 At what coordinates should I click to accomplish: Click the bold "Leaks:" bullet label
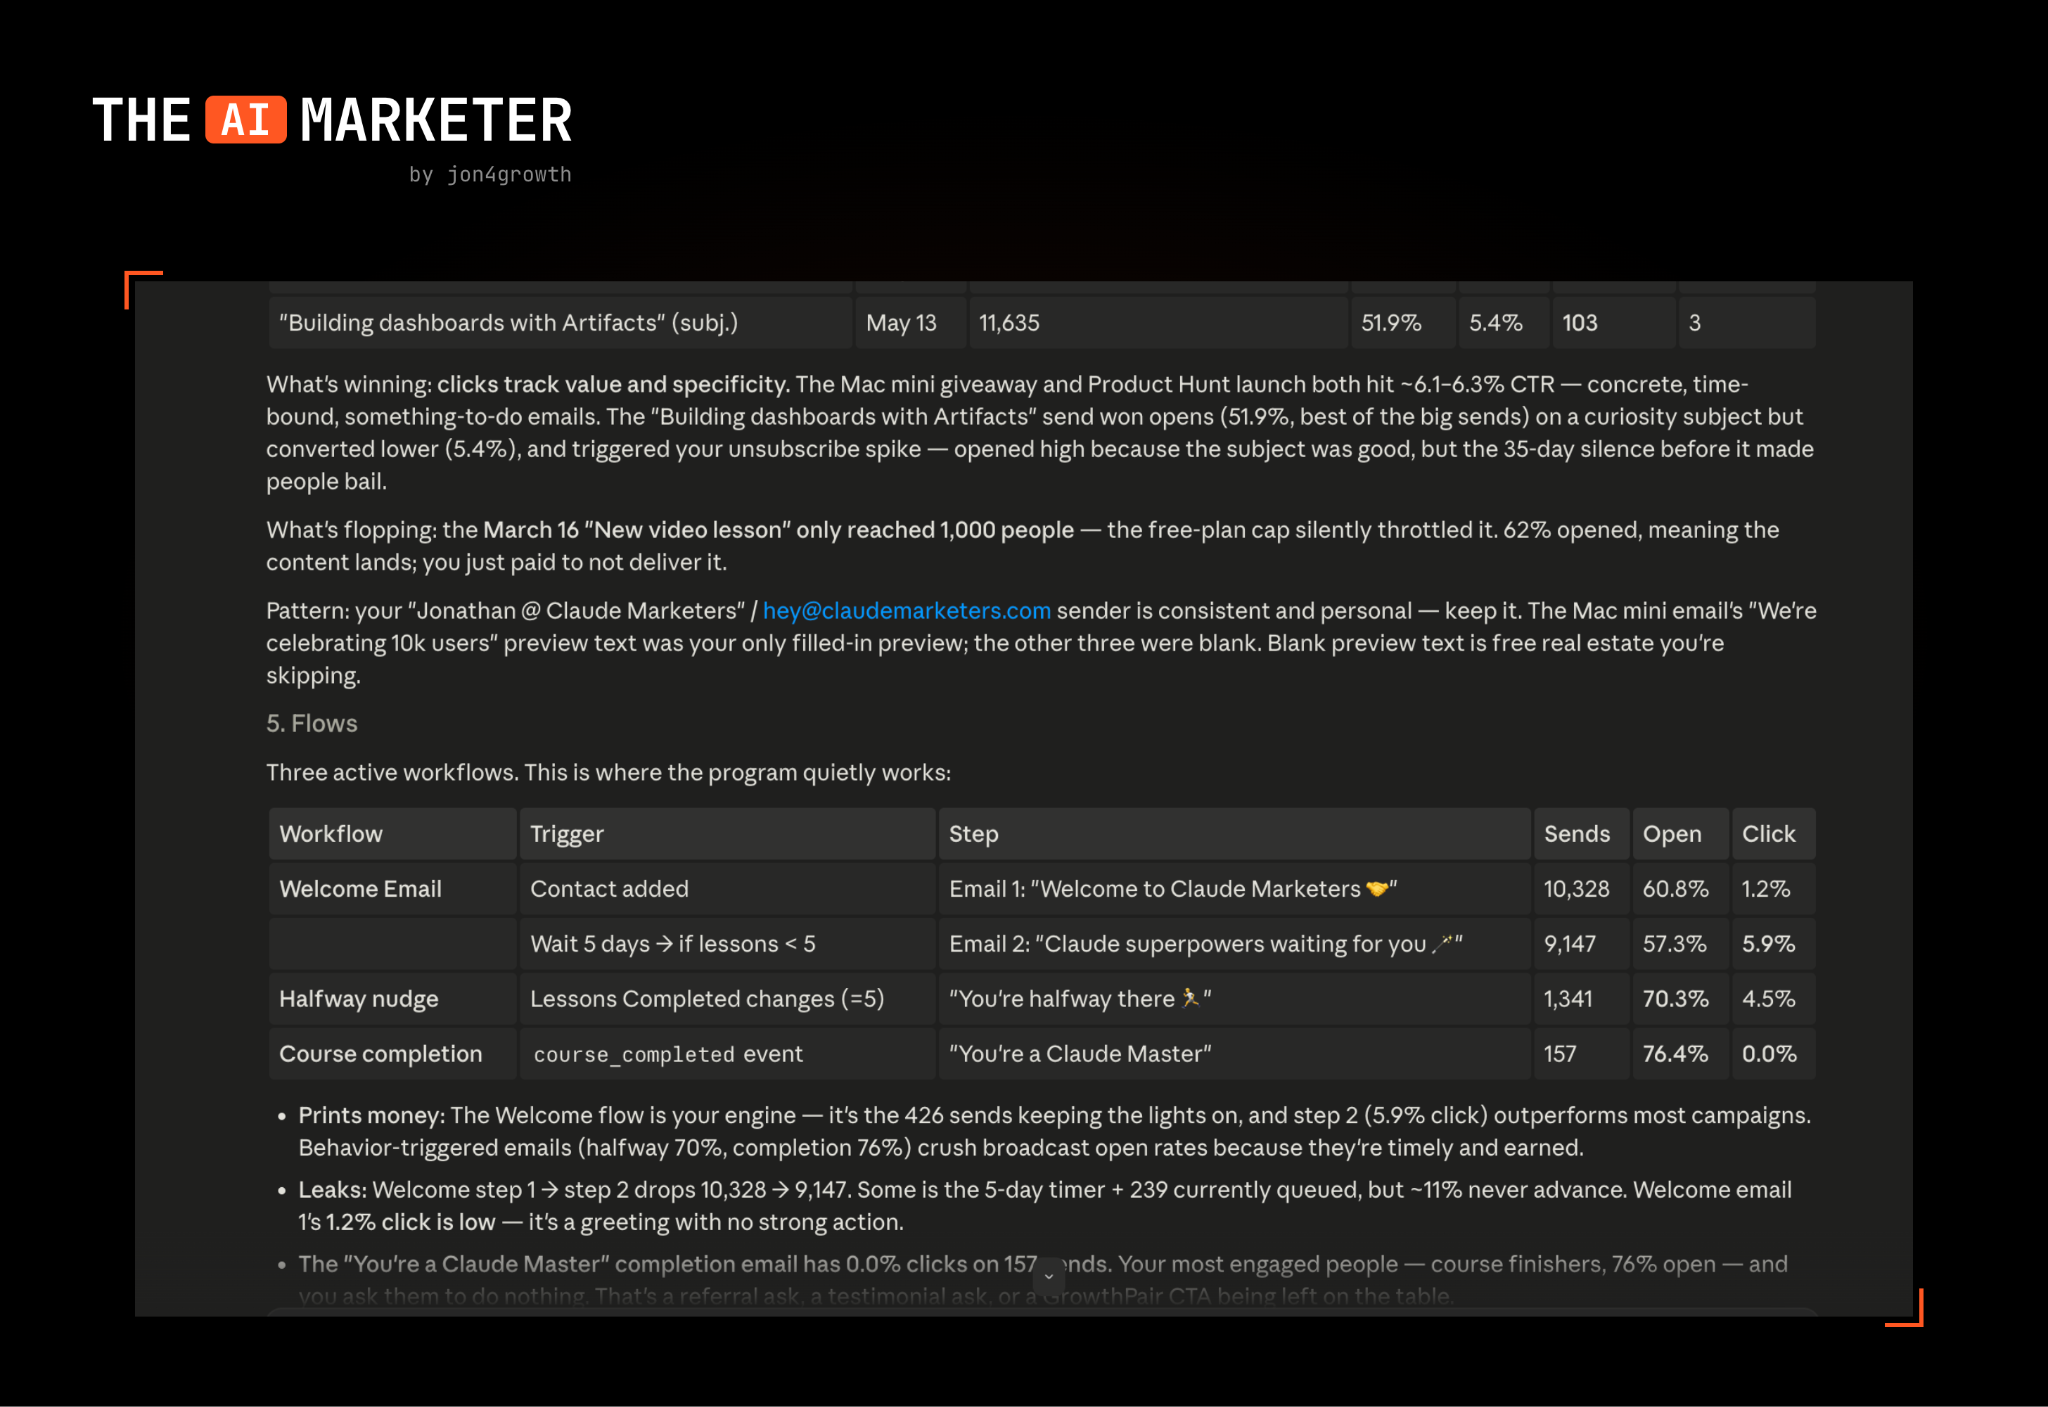333,1190
